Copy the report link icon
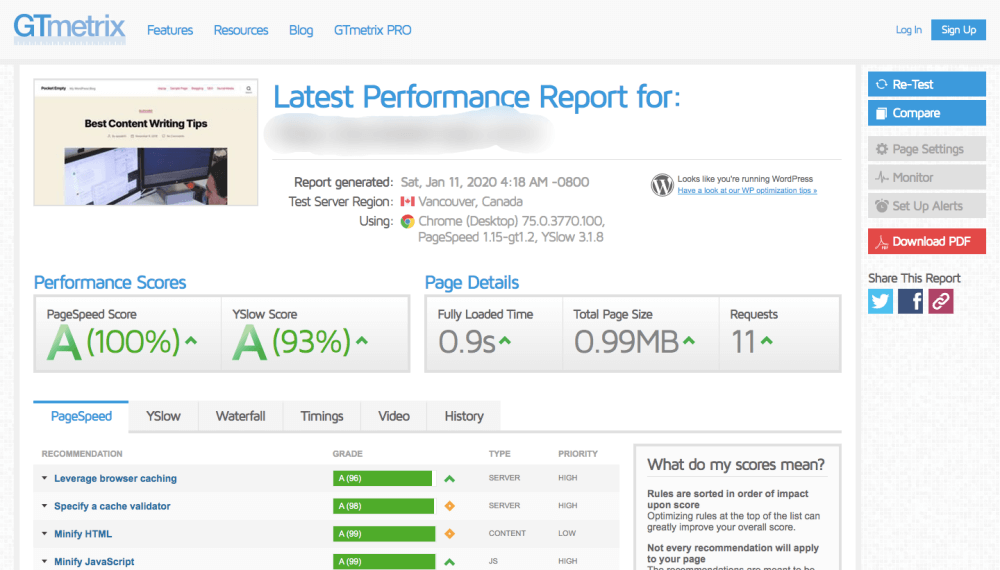The height and width of the screenshot is (570, 1000). (941, 301)
